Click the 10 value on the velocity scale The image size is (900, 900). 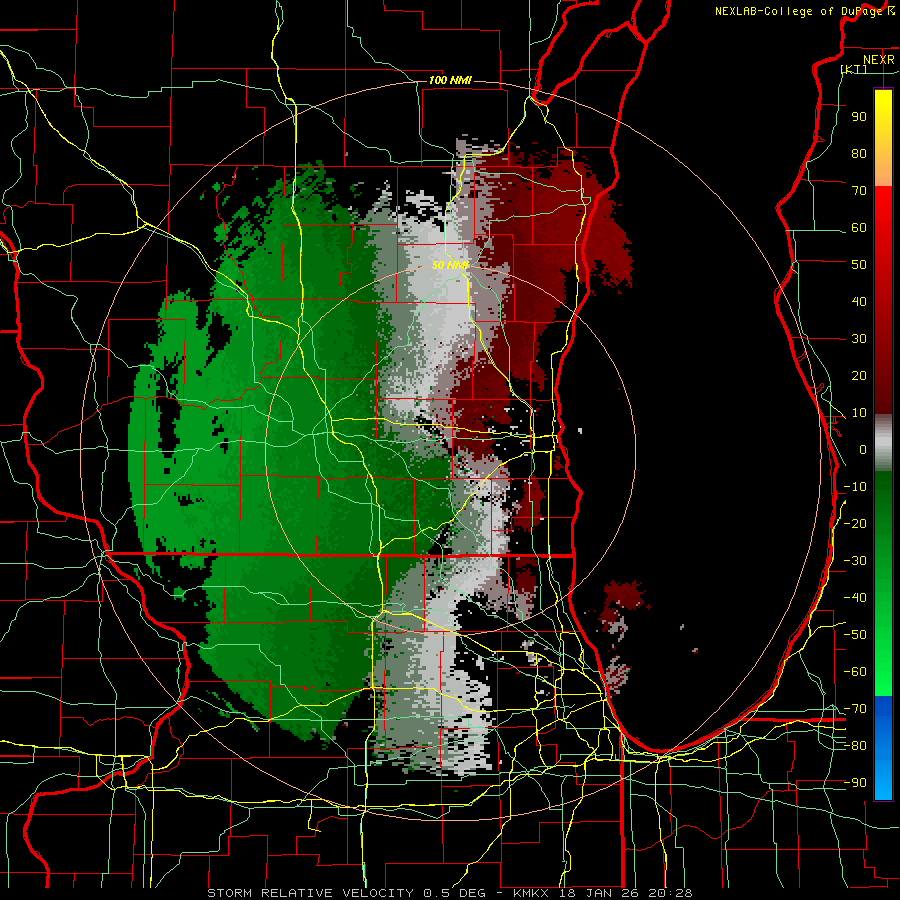[859, 413]
